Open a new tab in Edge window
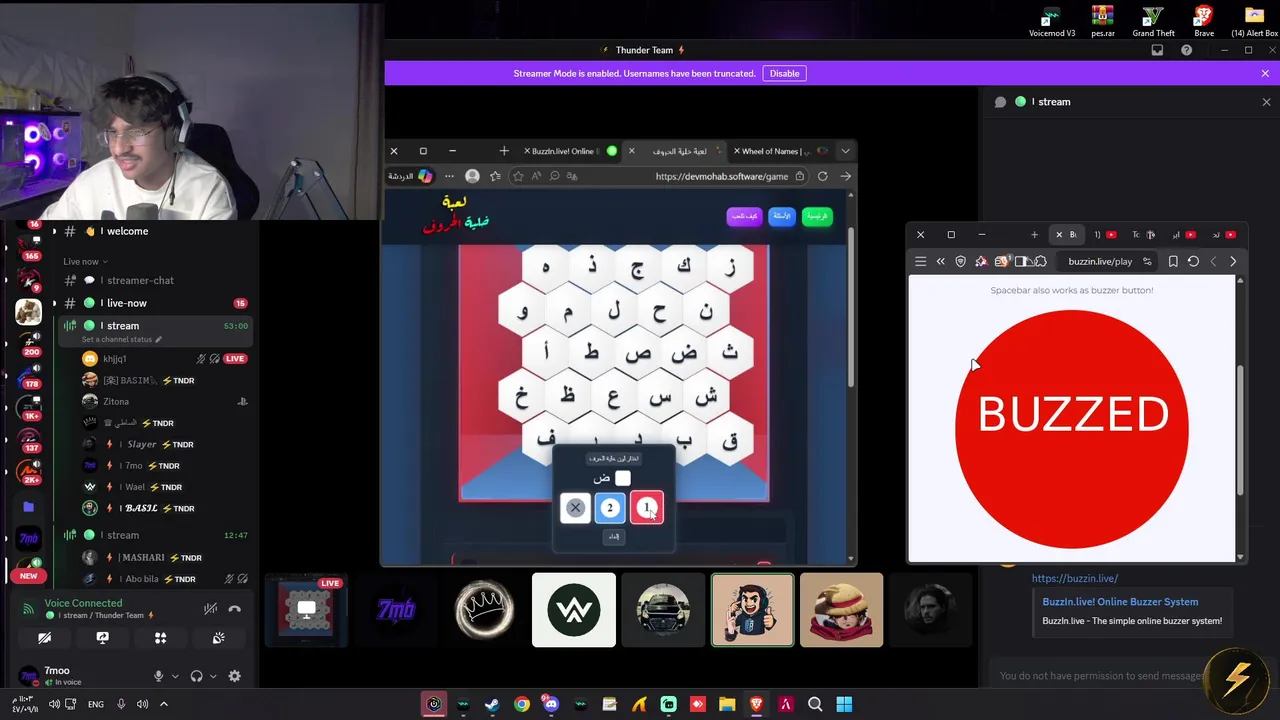This screenshot has height=720, width=1280. tap(504, 151)
